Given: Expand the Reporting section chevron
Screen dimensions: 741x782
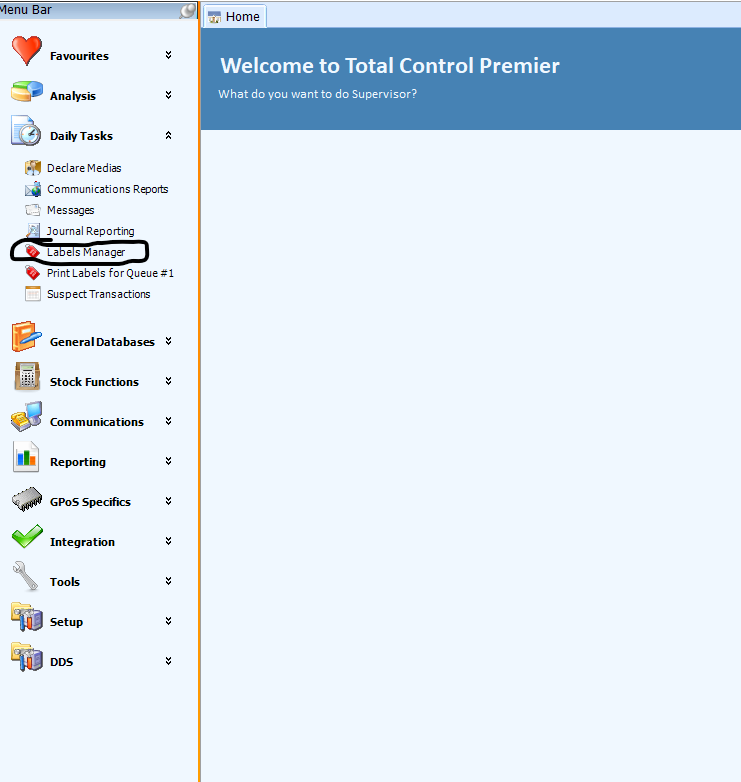Looking at the screenshot, I should point(169,461).
